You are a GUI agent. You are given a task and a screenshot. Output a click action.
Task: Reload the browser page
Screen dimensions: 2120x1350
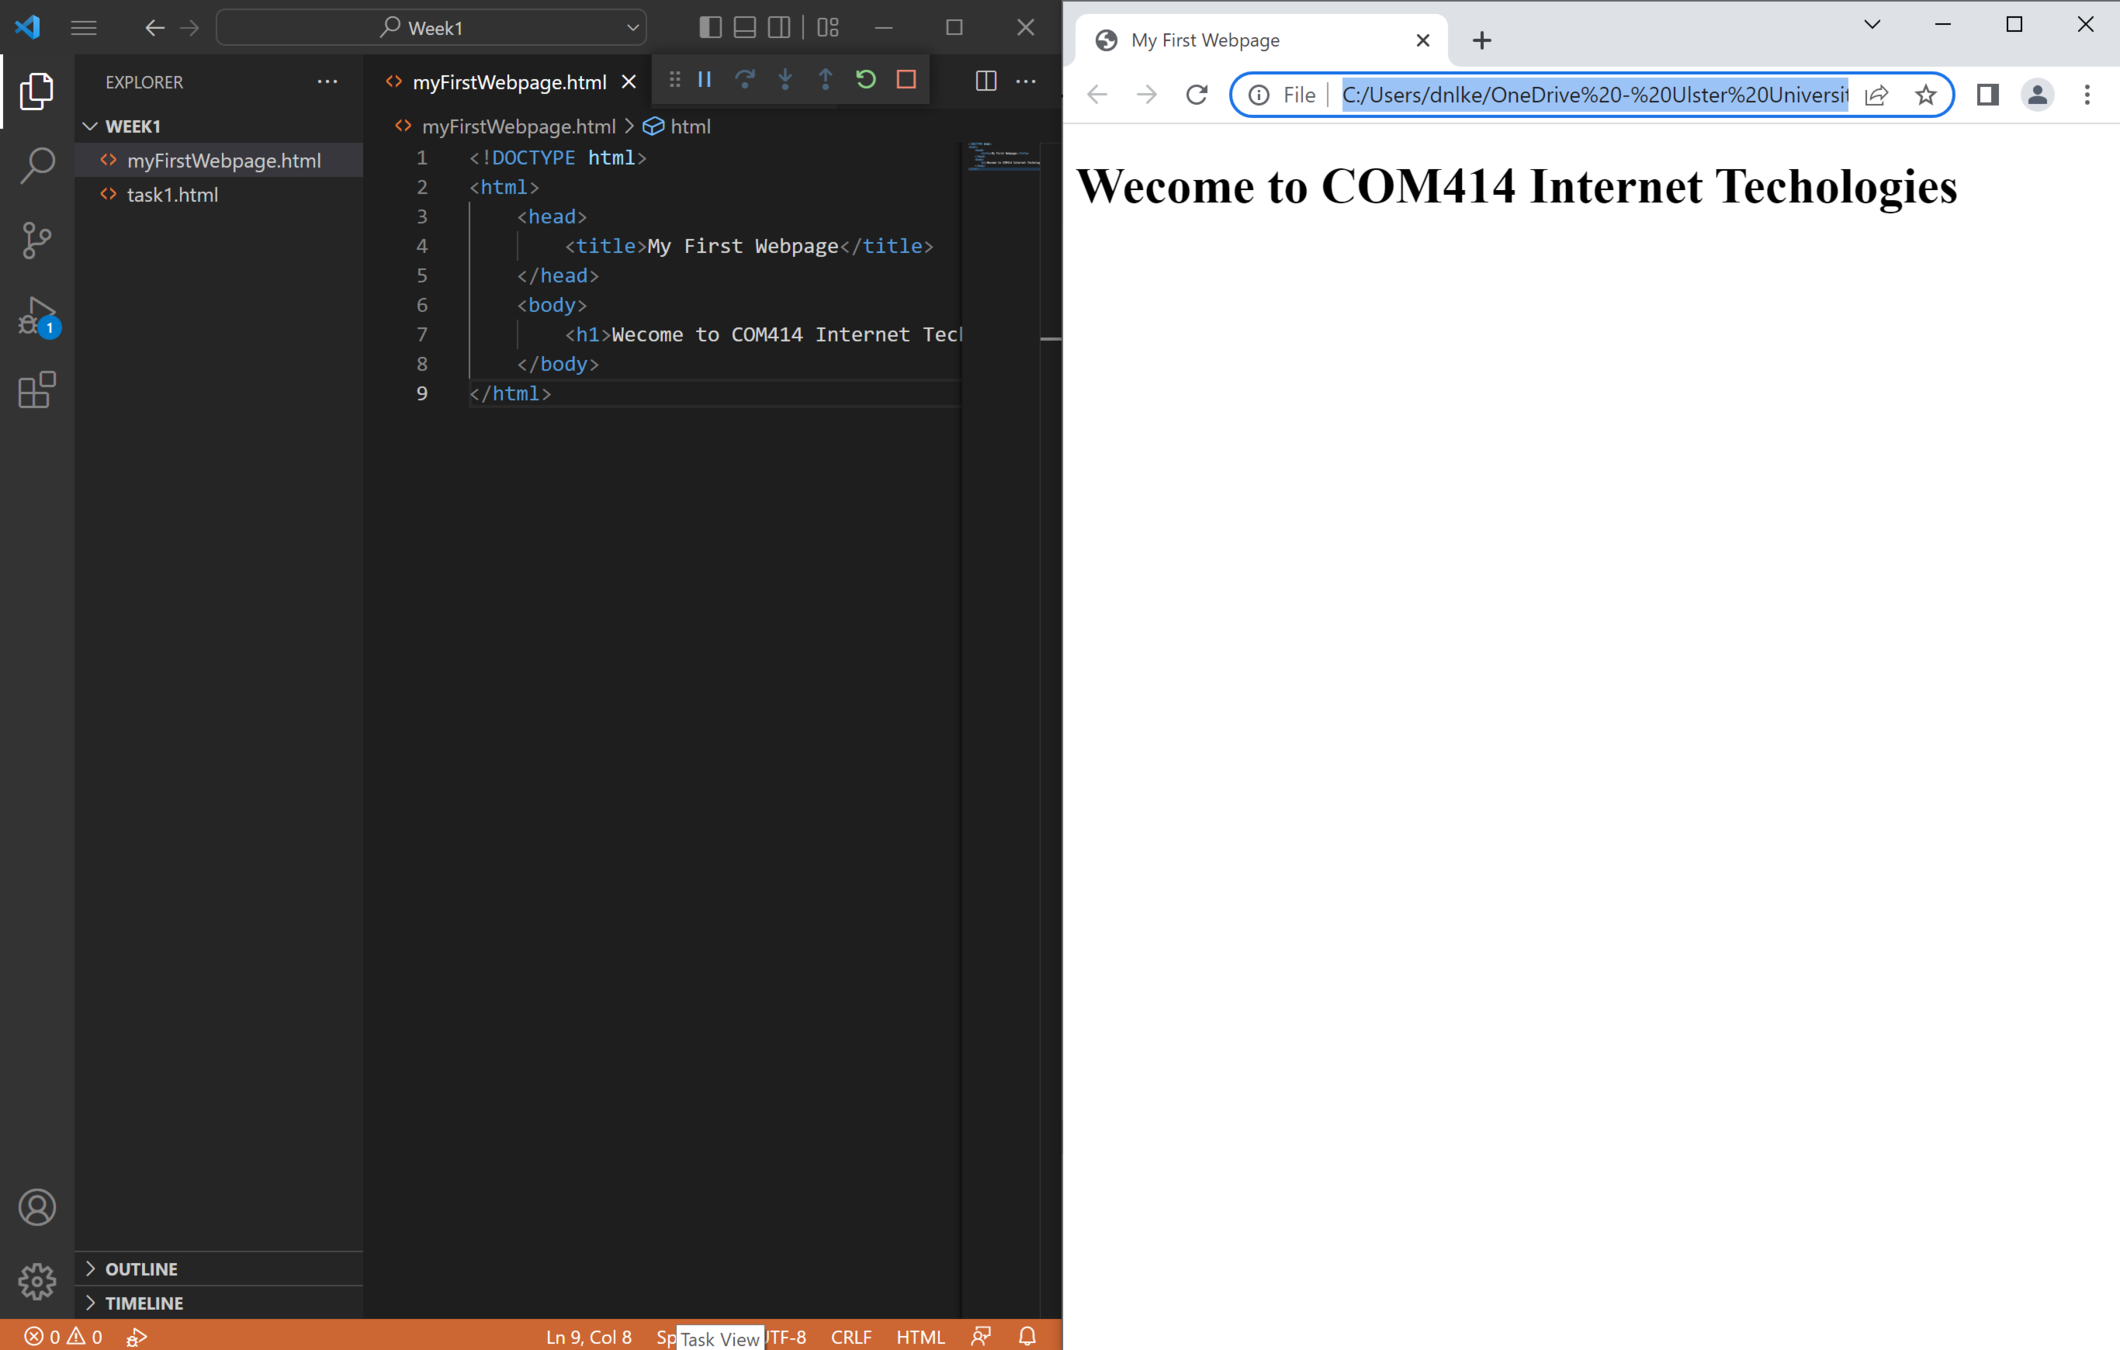point(1196,95)
